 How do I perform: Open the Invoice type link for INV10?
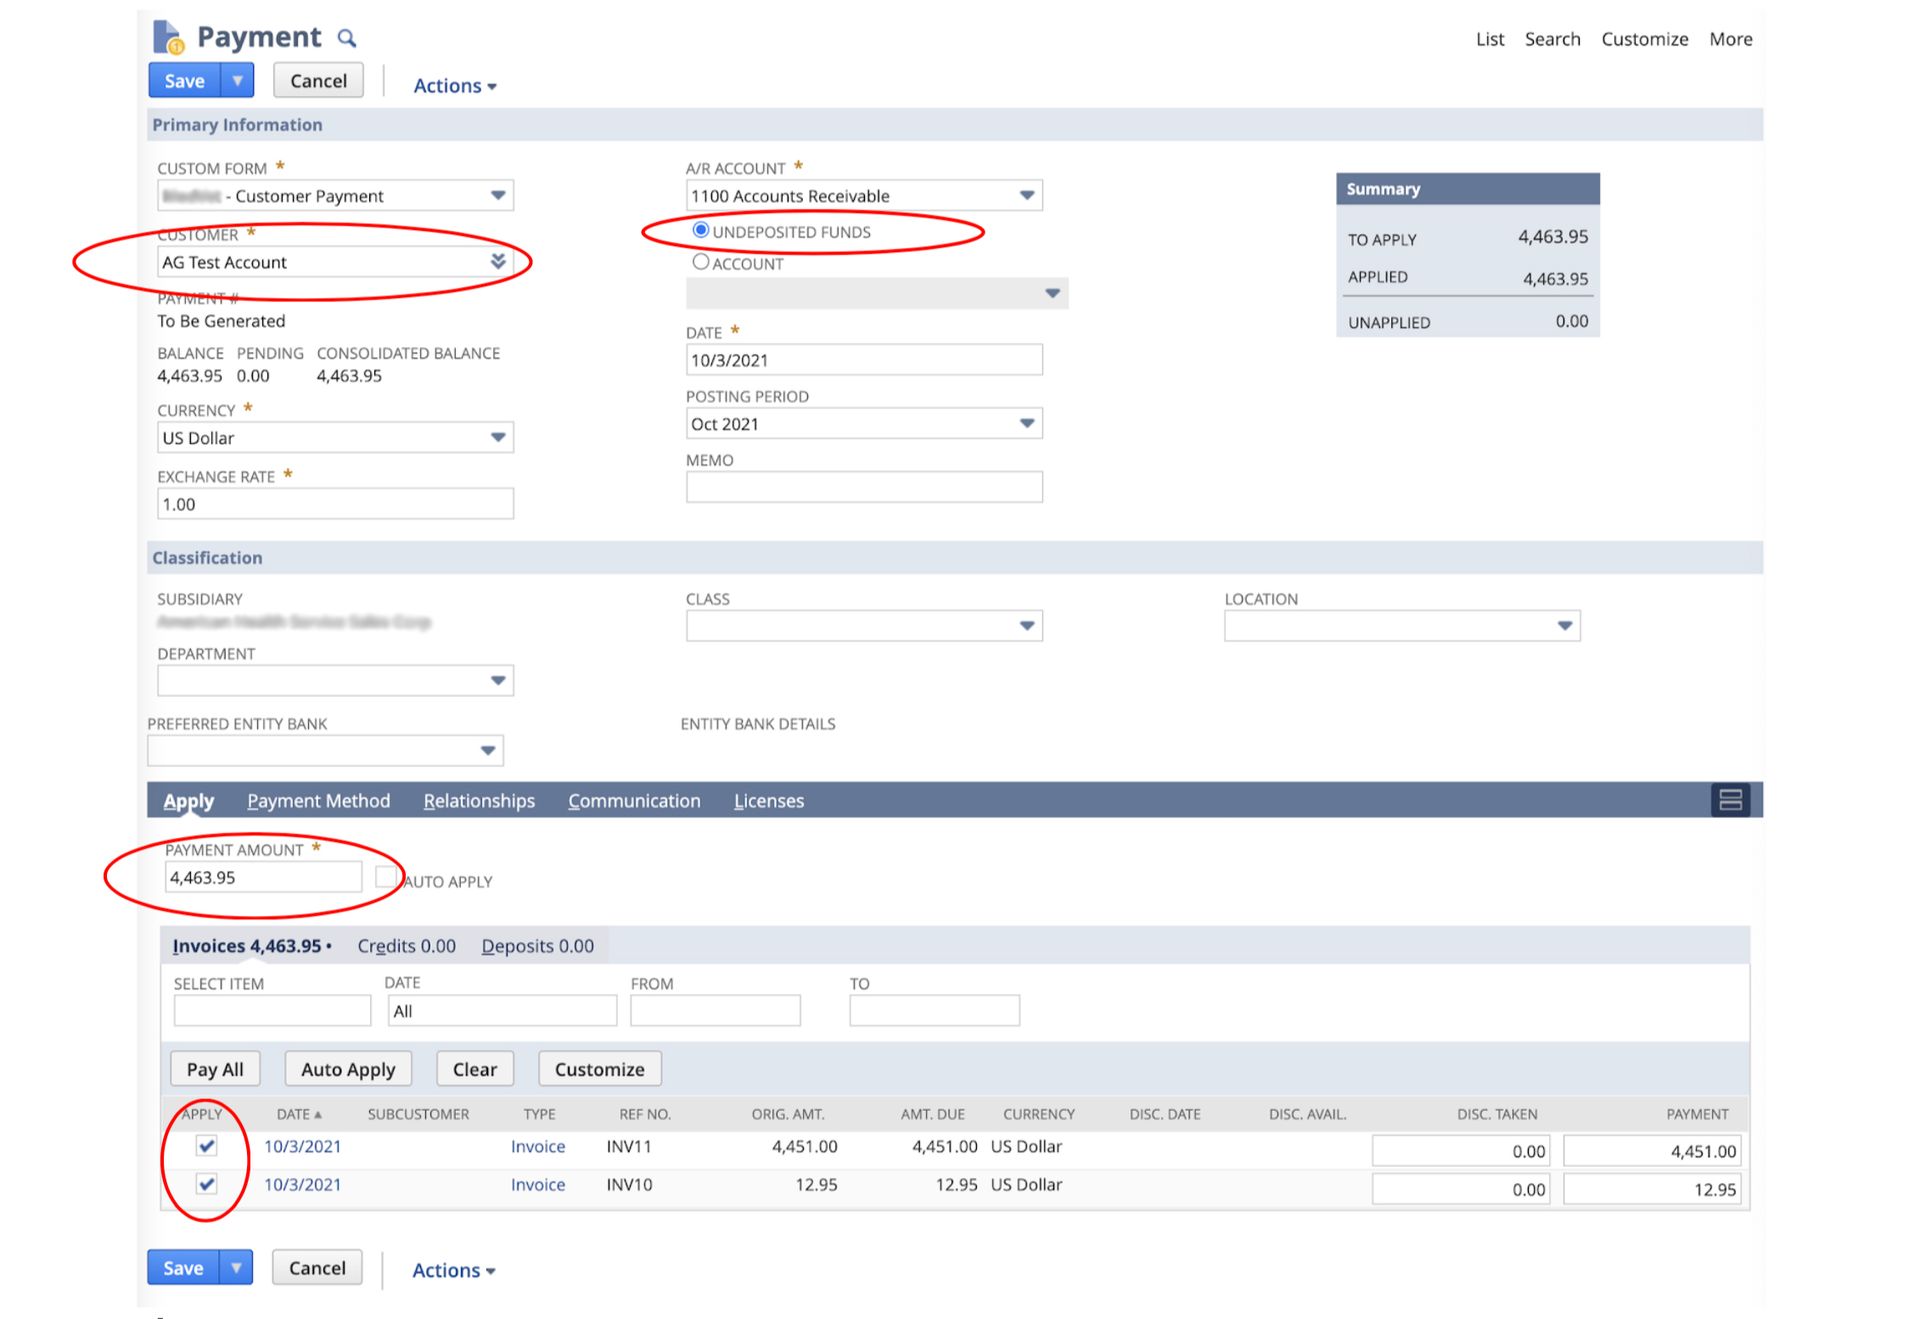538,1185
